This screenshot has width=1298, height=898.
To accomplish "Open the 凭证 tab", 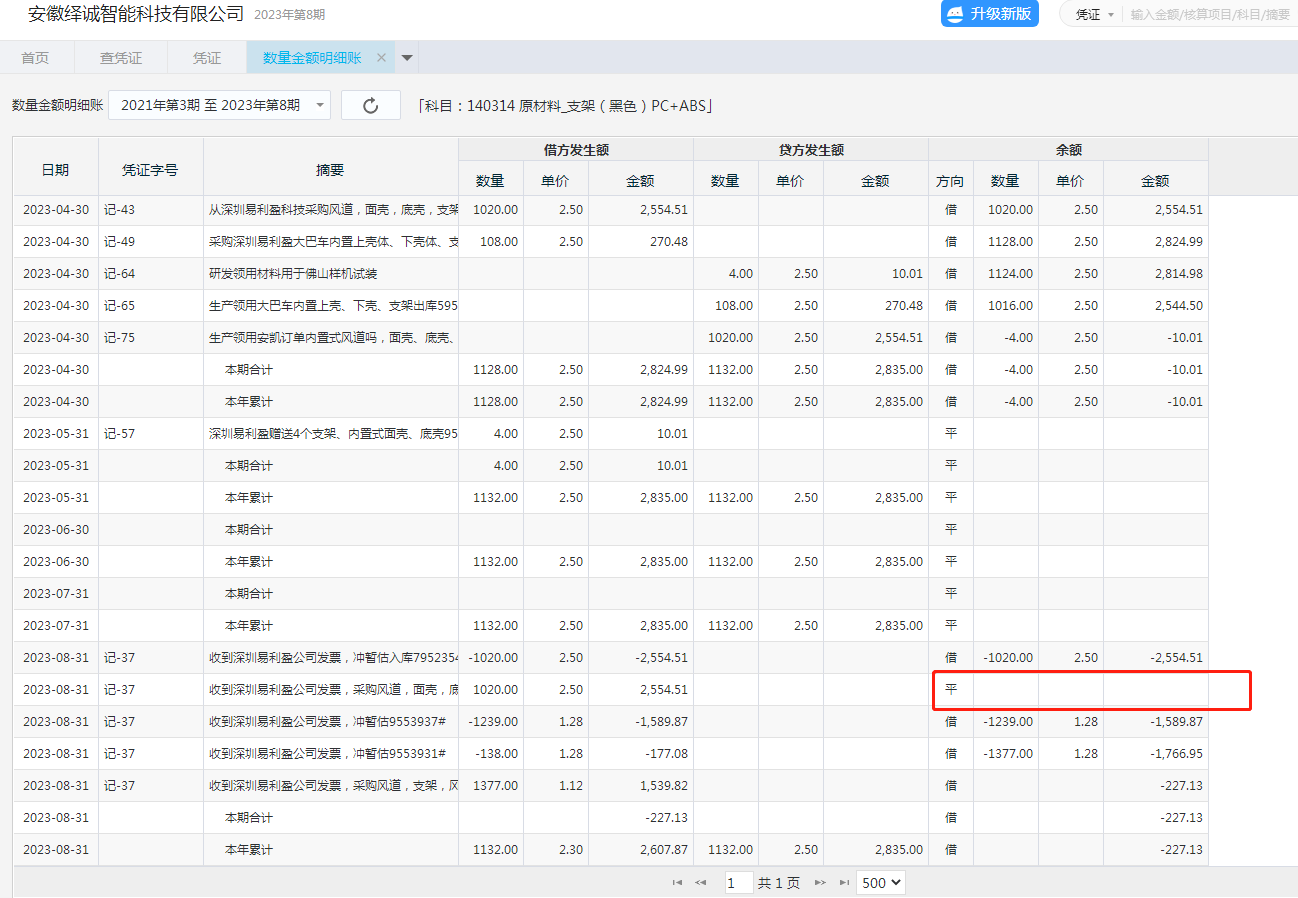I will [x=207, y=58].
